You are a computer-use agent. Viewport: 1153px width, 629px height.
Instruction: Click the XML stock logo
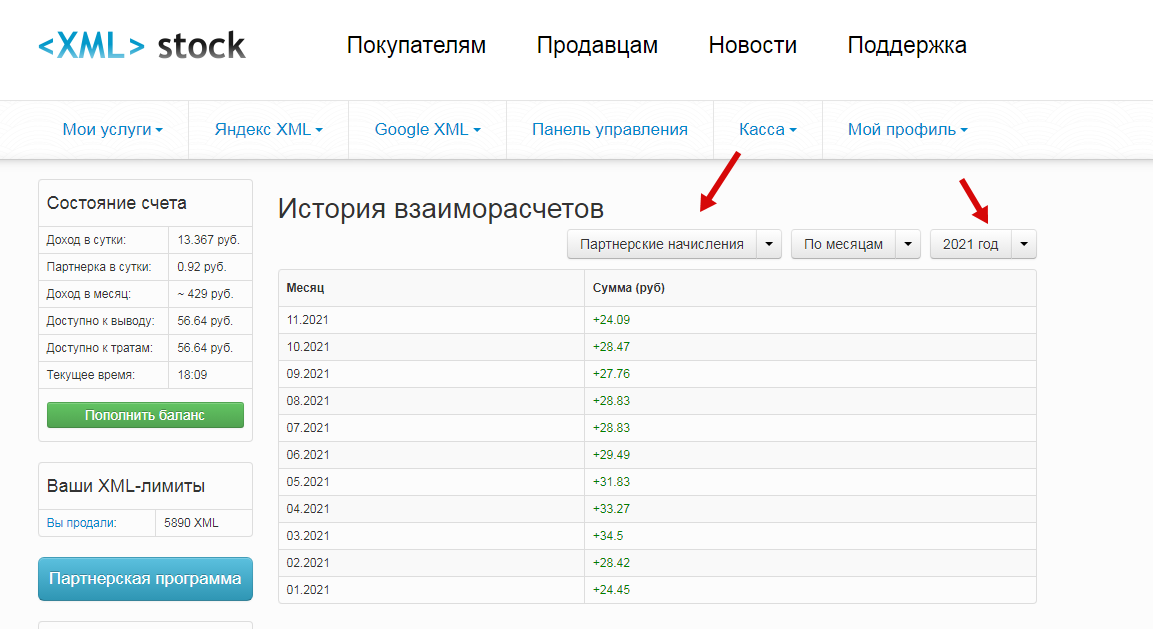pyautogui.click(x=141, y=46)
